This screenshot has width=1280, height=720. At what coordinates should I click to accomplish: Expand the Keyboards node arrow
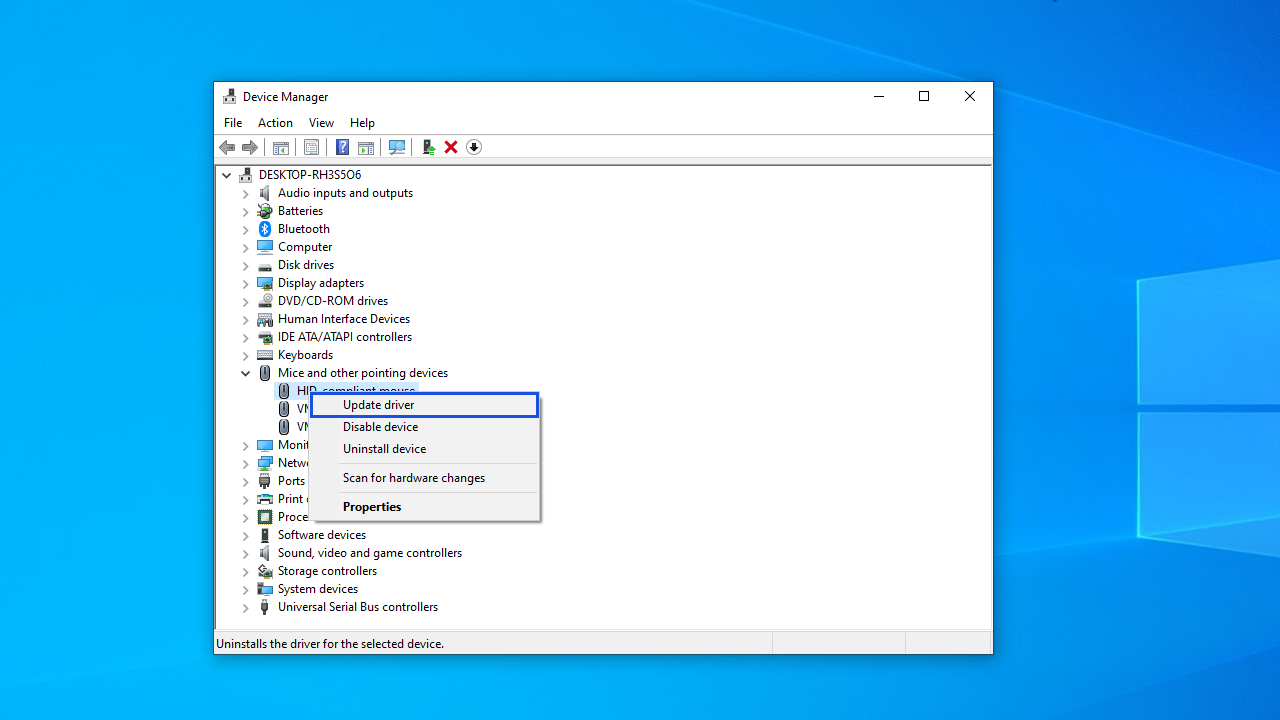pyautogui.click(x=246, y=355)
